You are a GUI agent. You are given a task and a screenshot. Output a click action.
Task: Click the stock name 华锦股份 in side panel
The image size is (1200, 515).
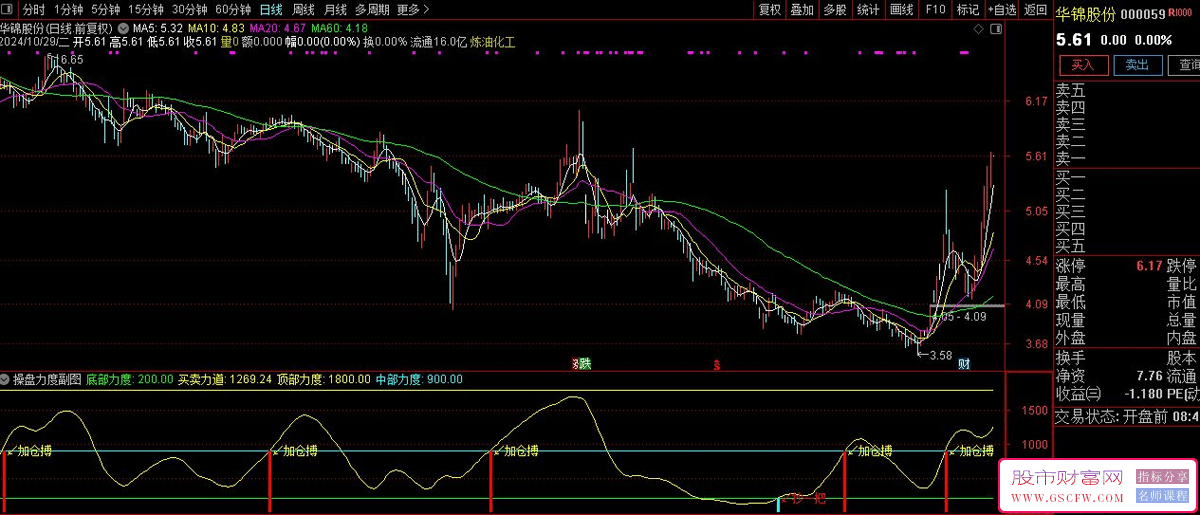point(1084,13)
